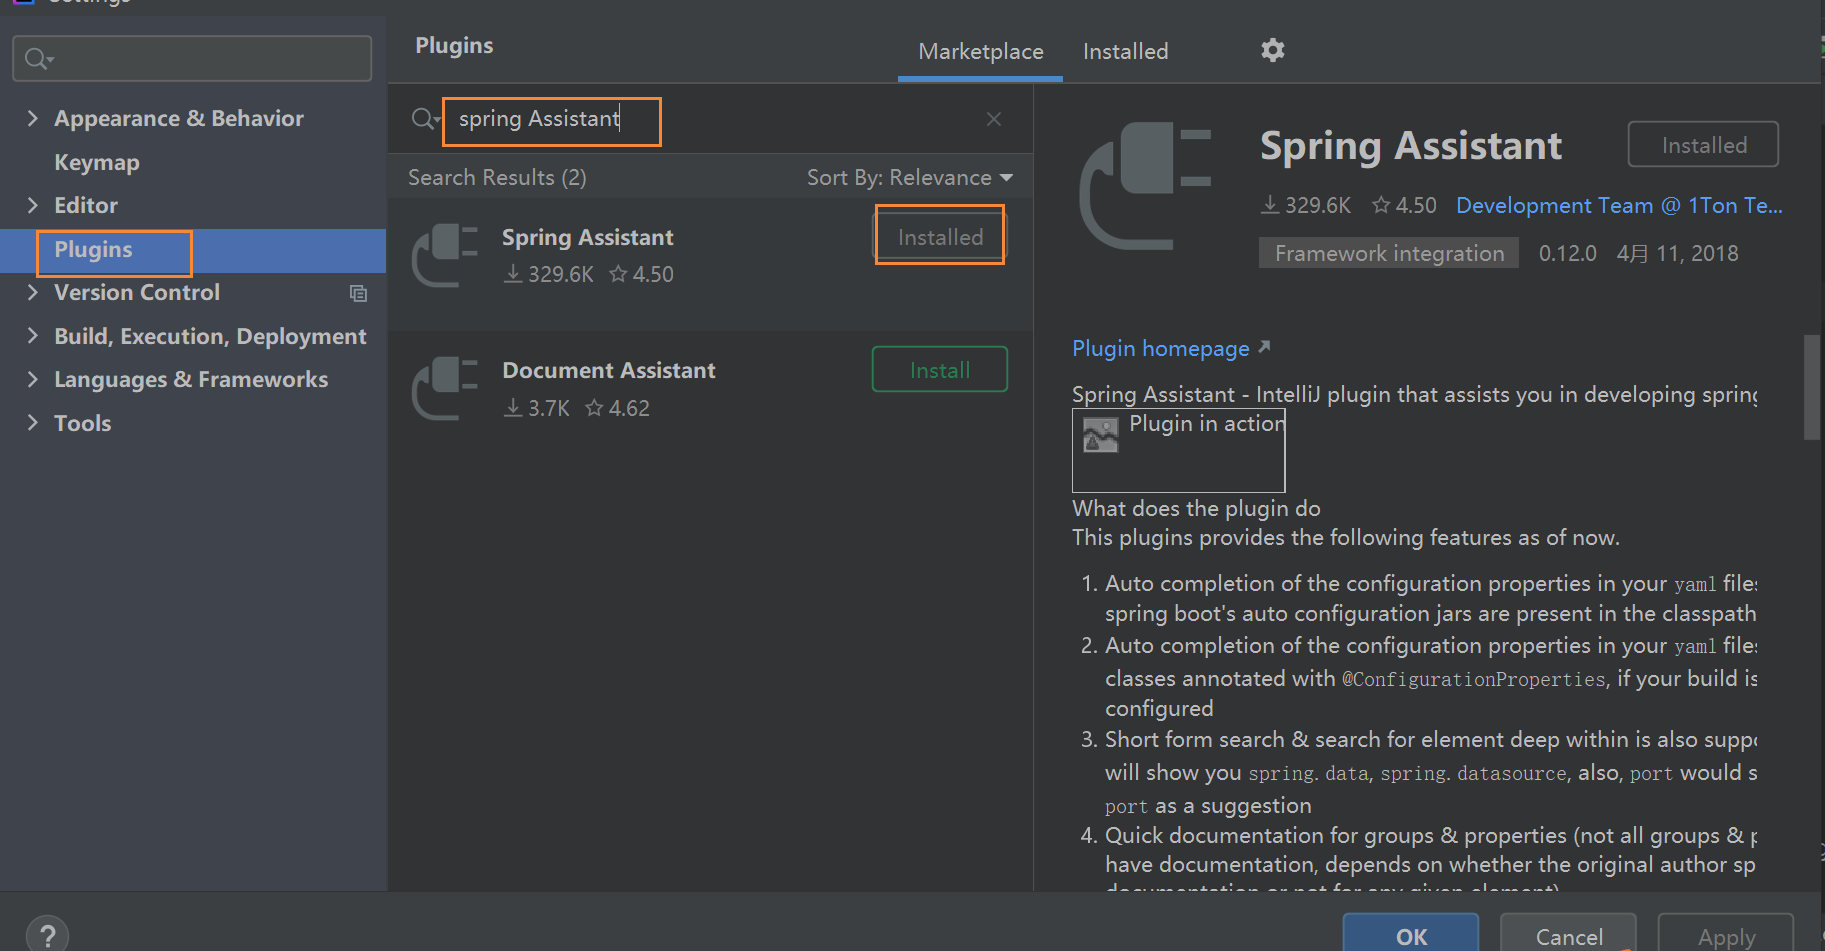Switch to the Installed tab
The width and height of the screenshot is (1825, 951).
[x=1125, y=51]
